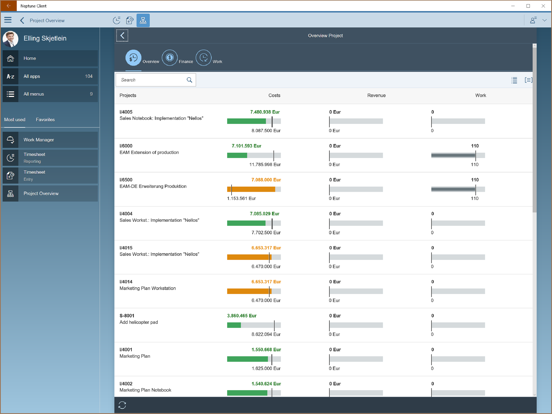This screenshot has height=414, width=552.
Task: Click cost value 7.101.593 Eur
Action: click(246, 146)
